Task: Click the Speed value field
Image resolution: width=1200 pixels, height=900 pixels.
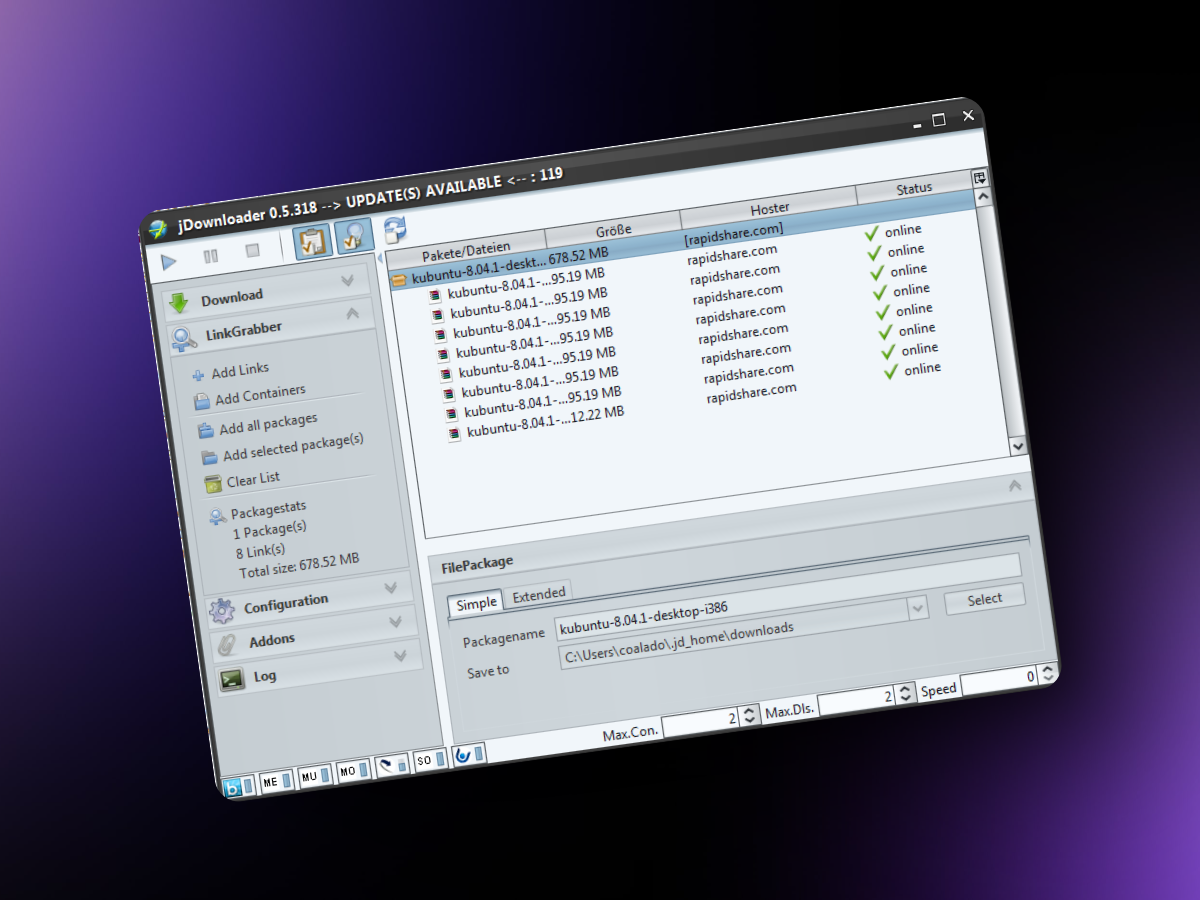Action: [998, 679]
